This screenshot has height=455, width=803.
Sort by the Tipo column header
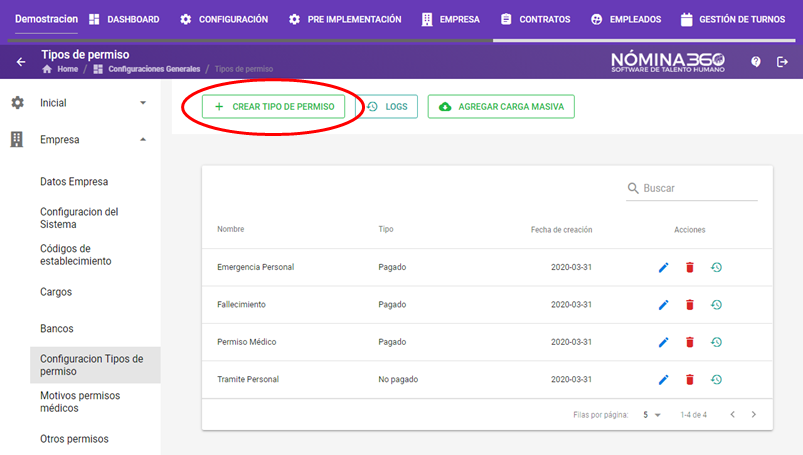[386, 229]
